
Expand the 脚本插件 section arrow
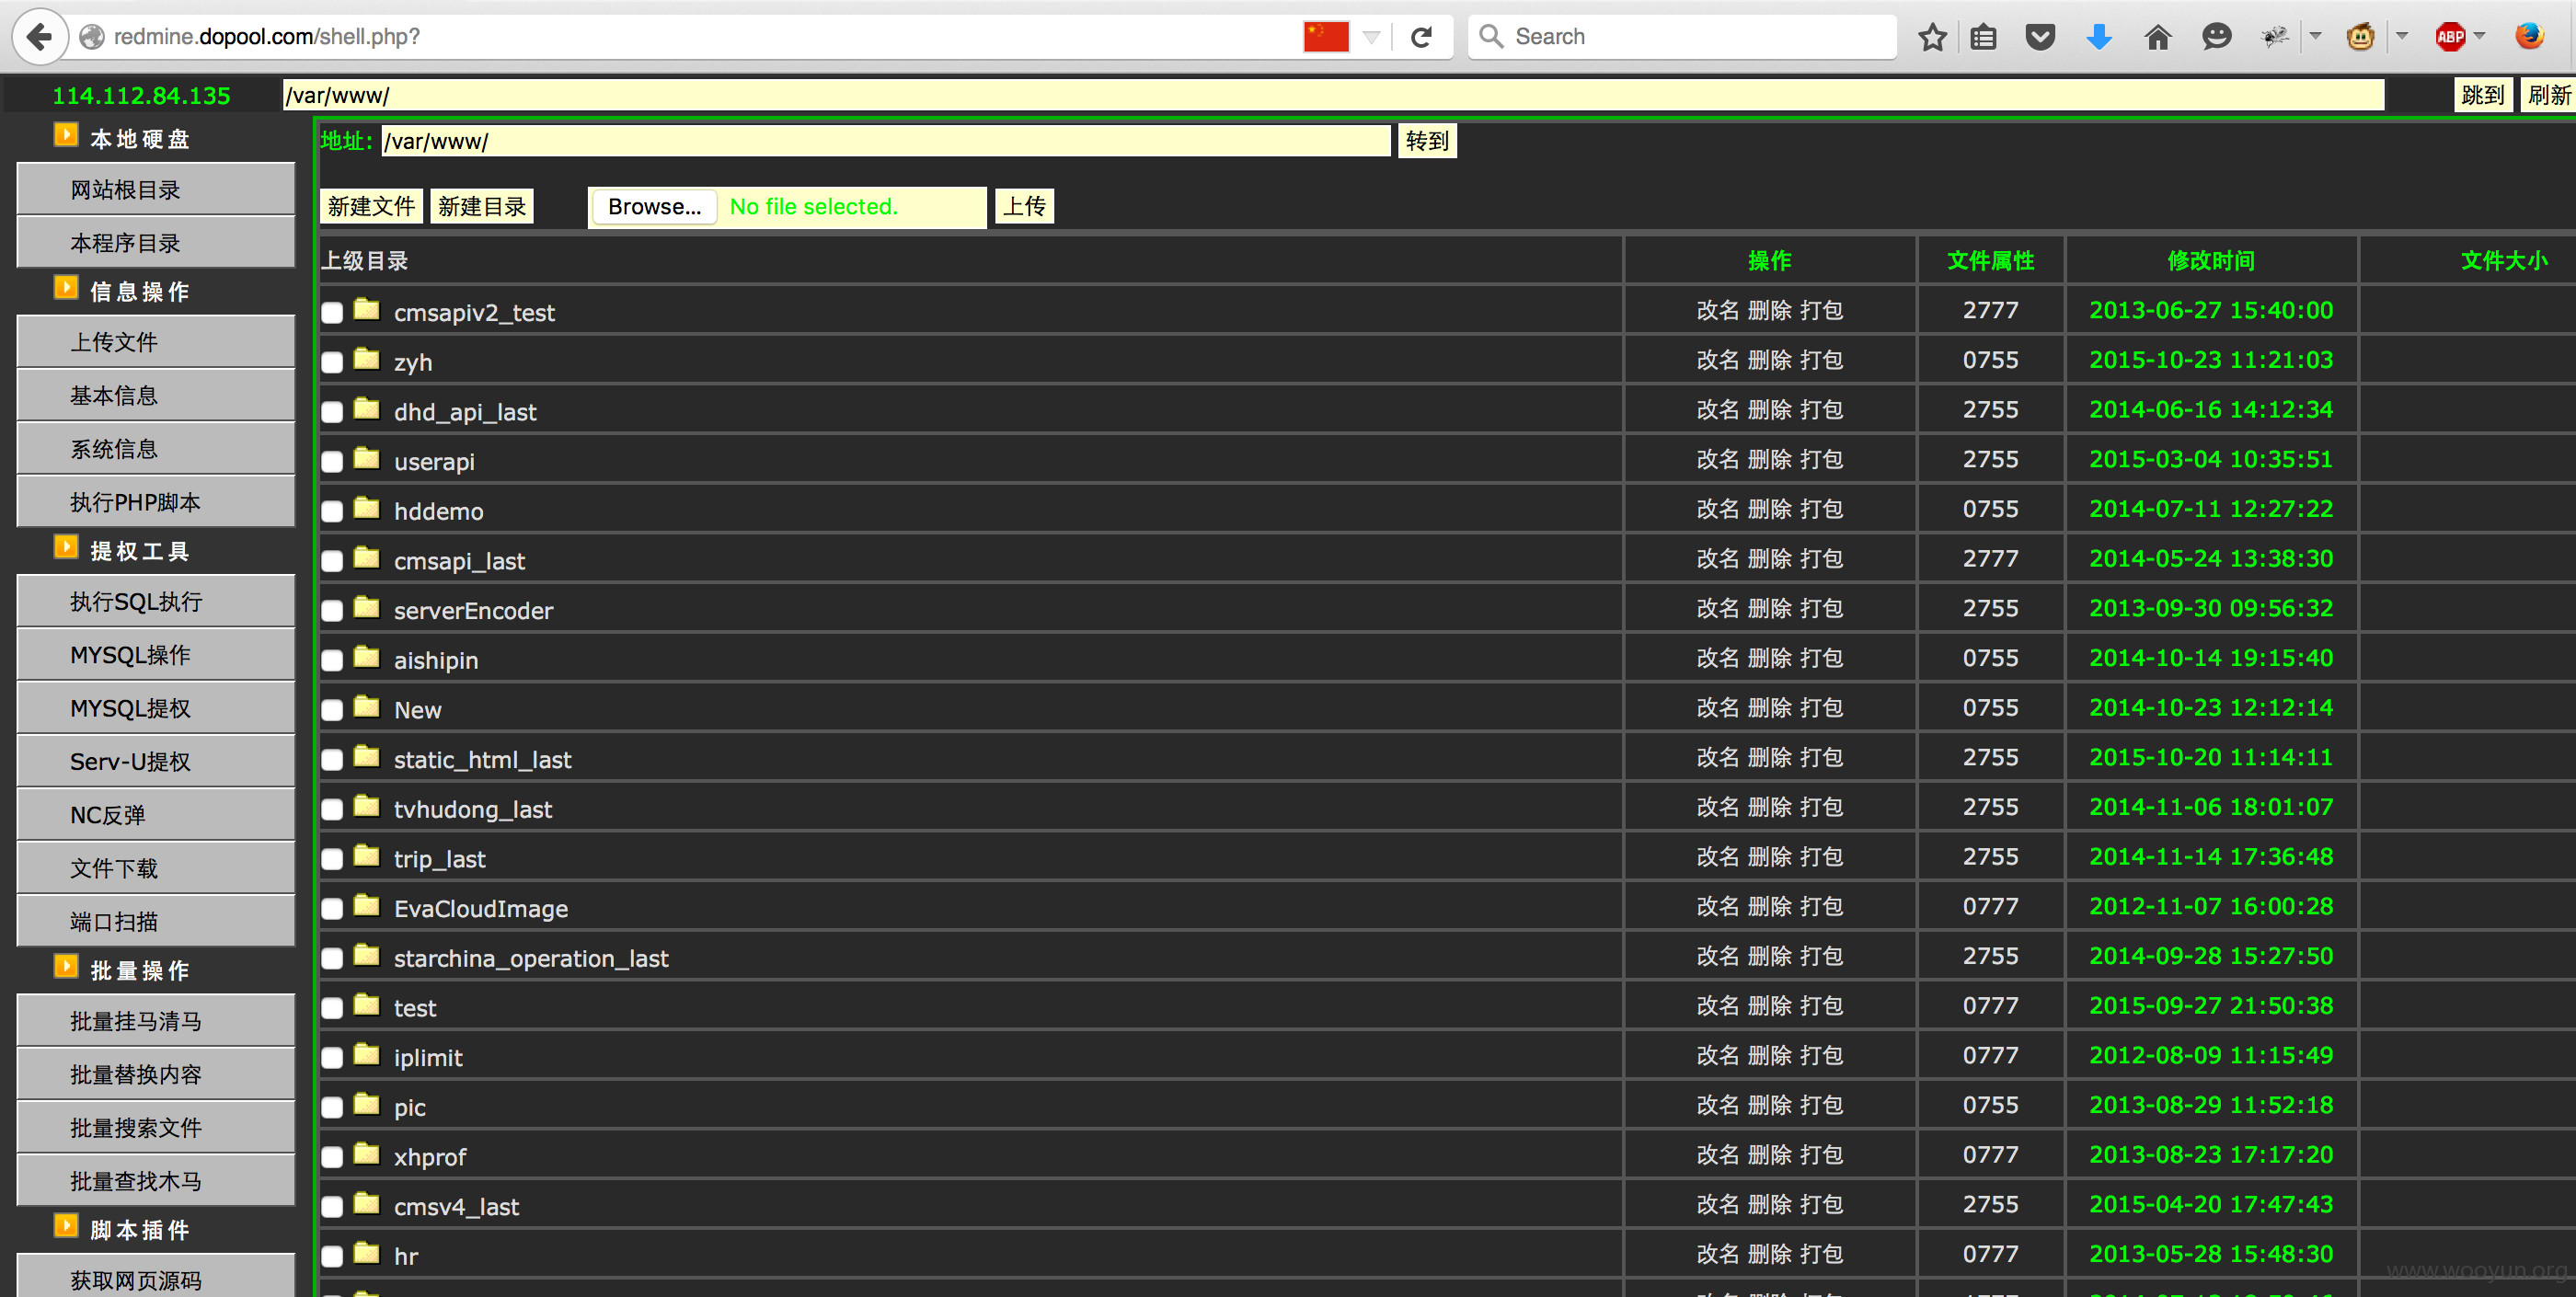pyautogui.click(x=66, y=1226)
